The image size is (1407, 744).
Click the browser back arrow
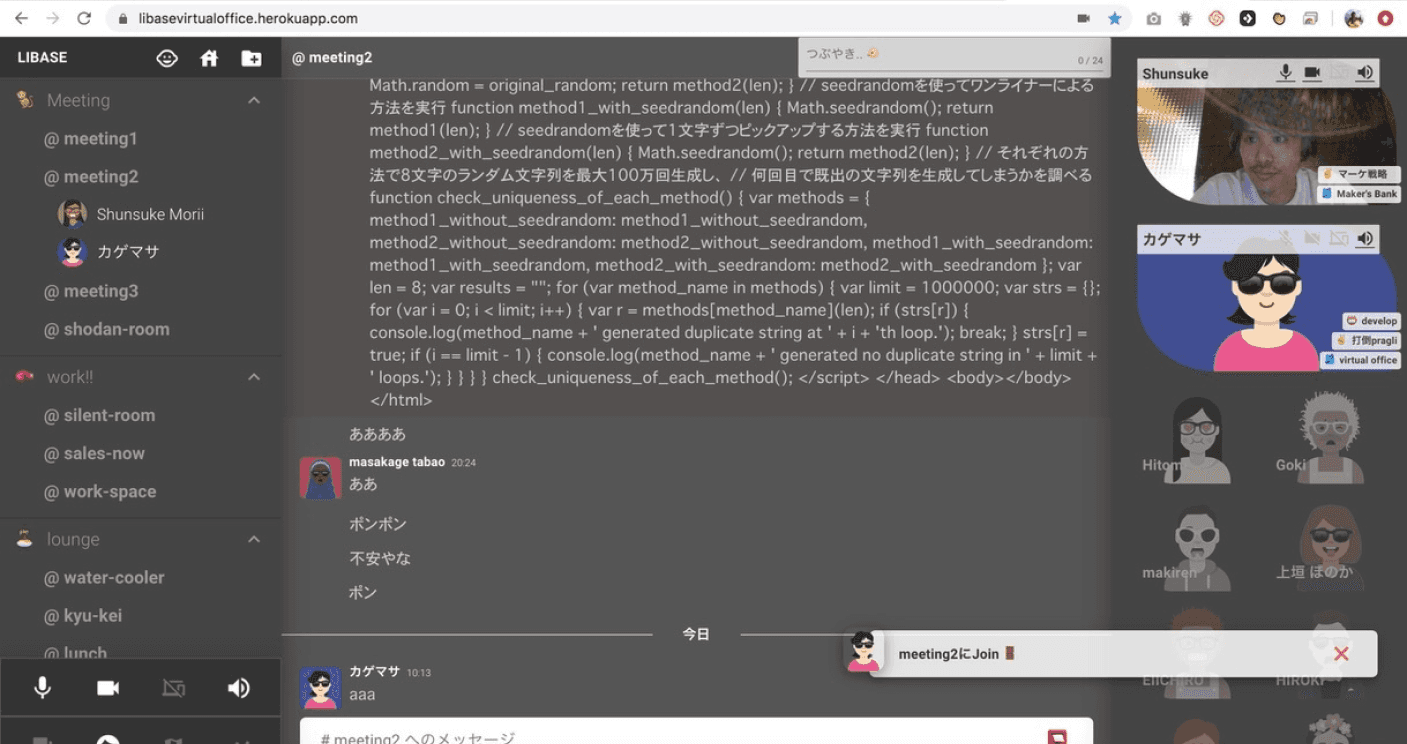(21, 18)
